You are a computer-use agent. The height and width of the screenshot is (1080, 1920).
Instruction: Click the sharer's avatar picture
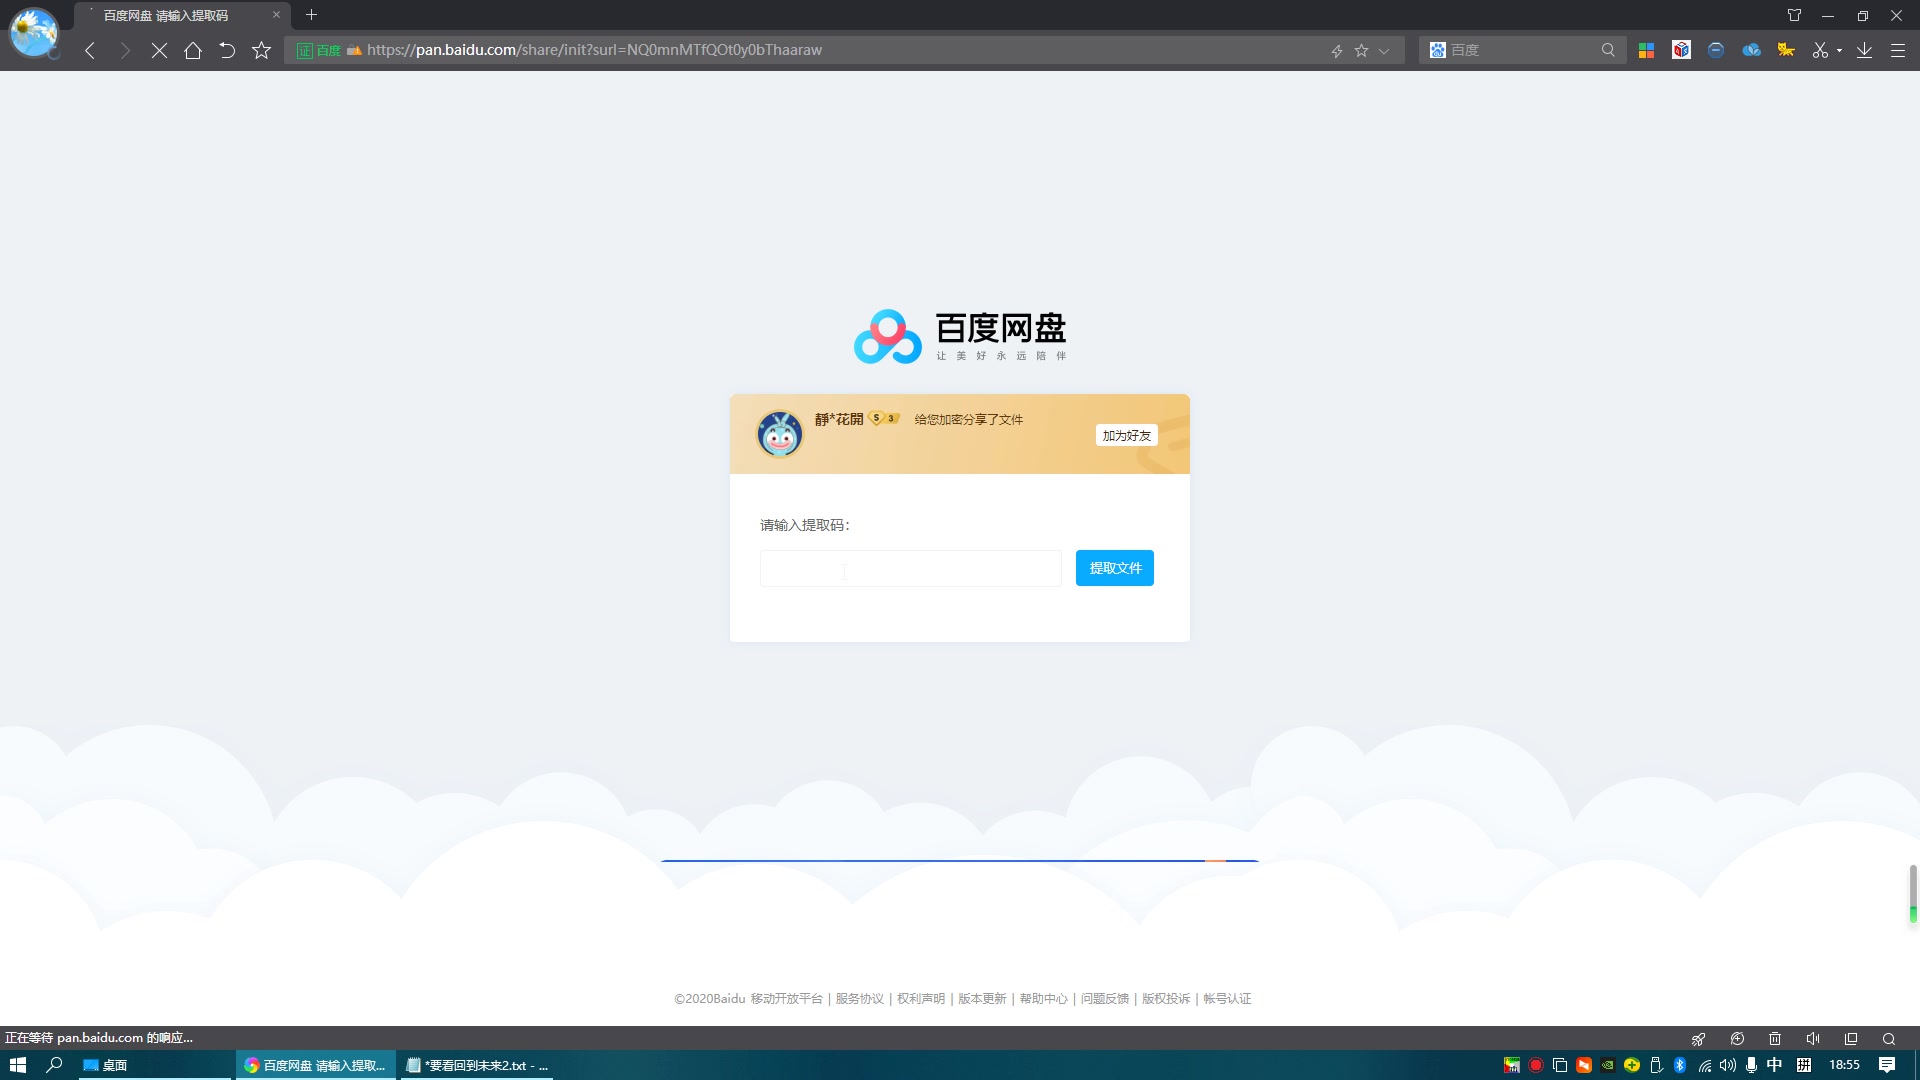pyautogui.click(x=779, y=434)
